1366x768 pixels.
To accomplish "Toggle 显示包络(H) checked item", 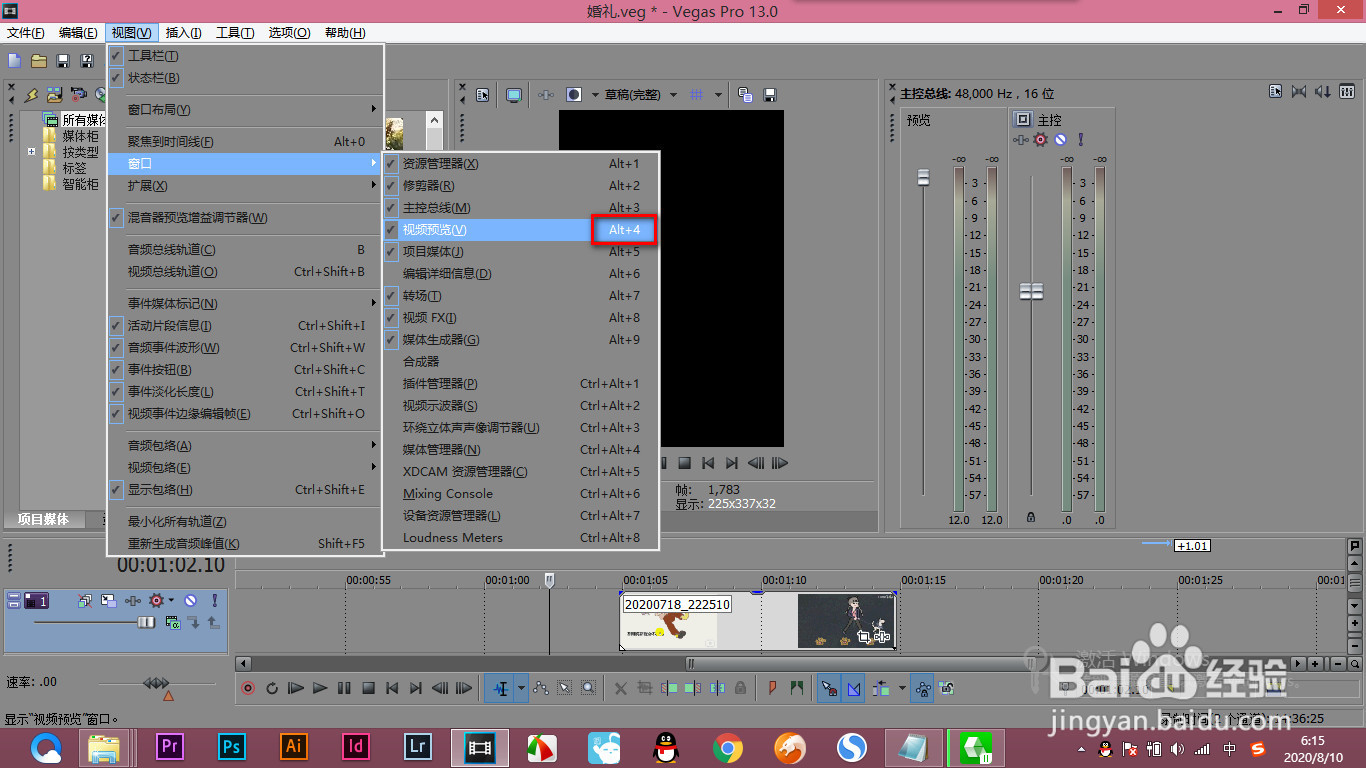I will [245, 490].
